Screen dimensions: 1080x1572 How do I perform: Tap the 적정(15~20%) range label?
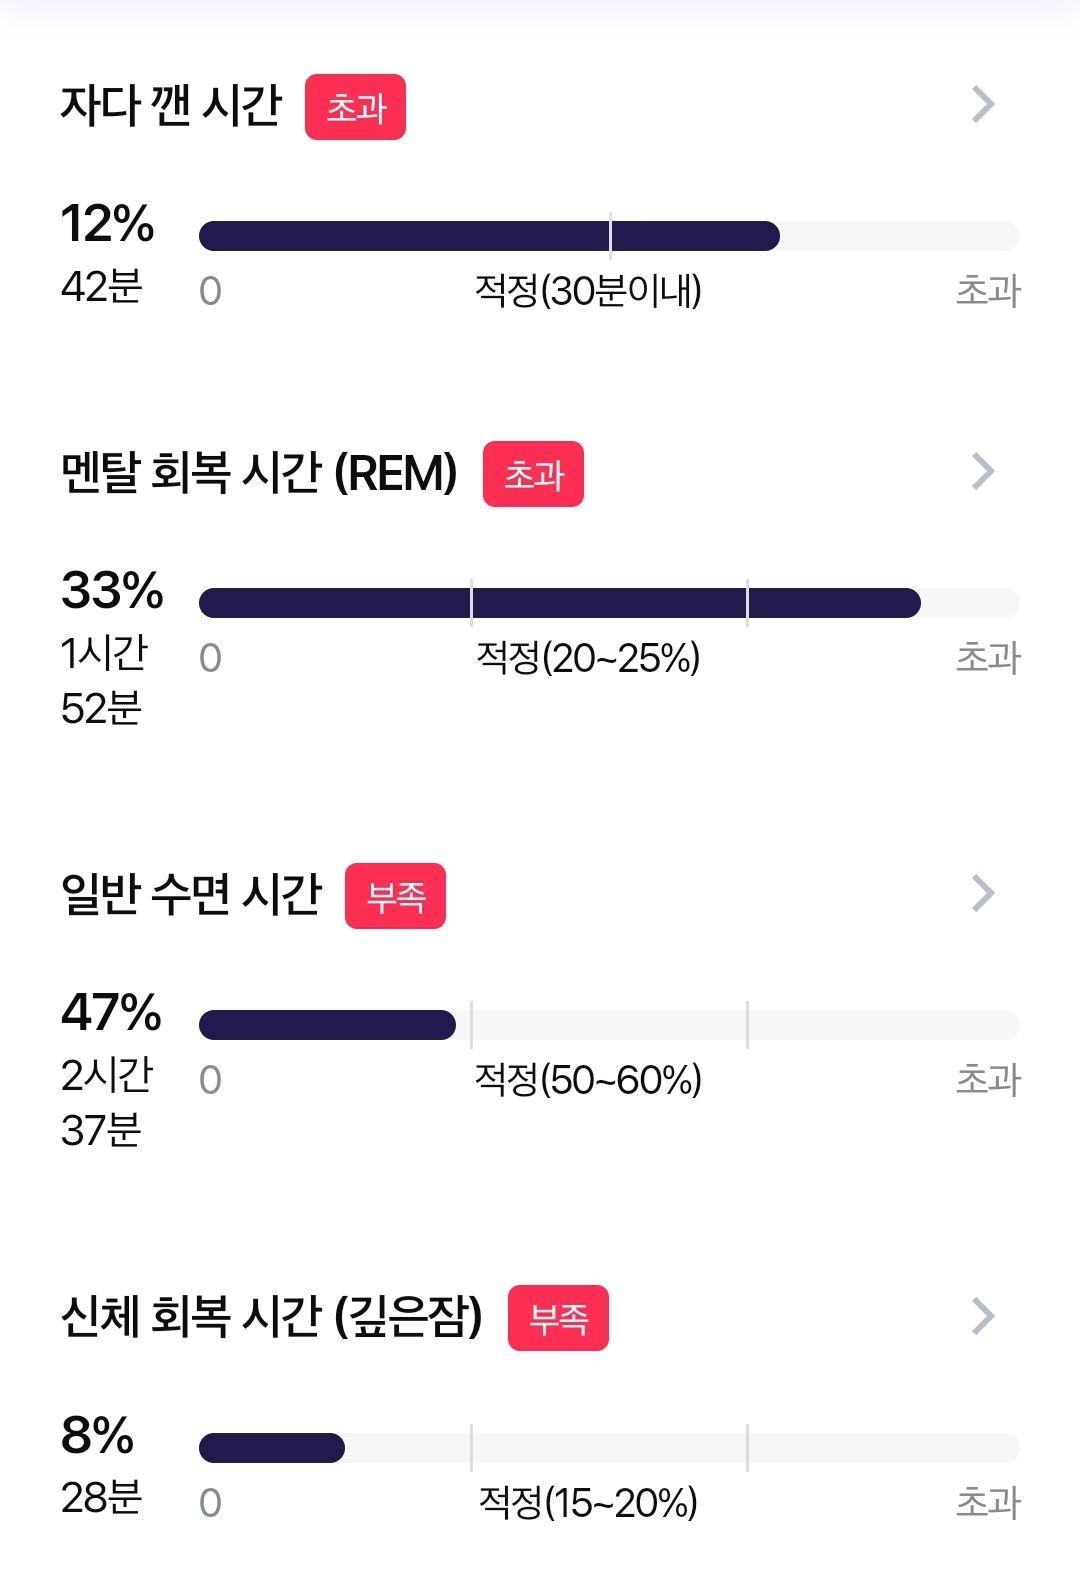588,1502
